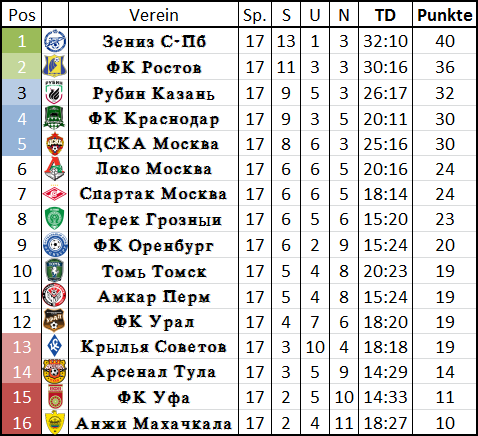Select the green position 1 cell
The image size is (478, 436).
tap(21, 41)
